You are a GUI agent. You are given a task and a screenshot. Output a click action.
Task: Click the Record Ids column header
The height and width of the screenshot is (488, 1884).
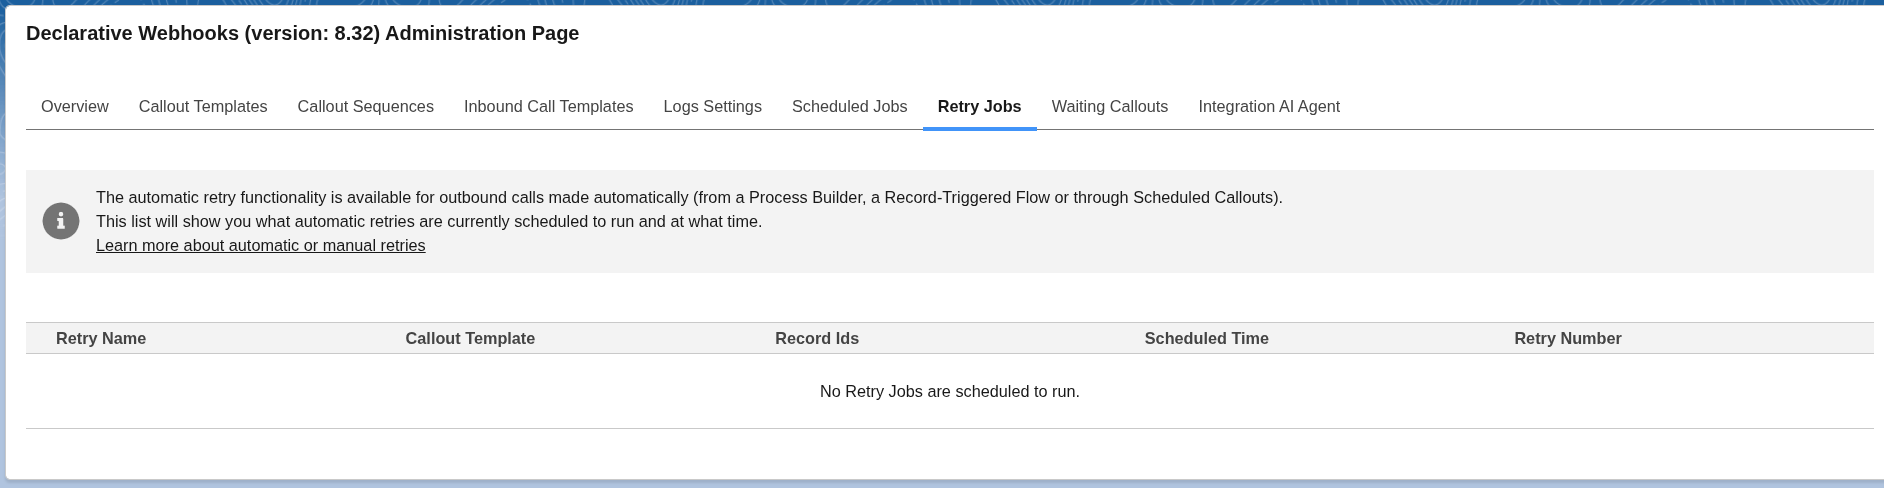tap(817, 339)
